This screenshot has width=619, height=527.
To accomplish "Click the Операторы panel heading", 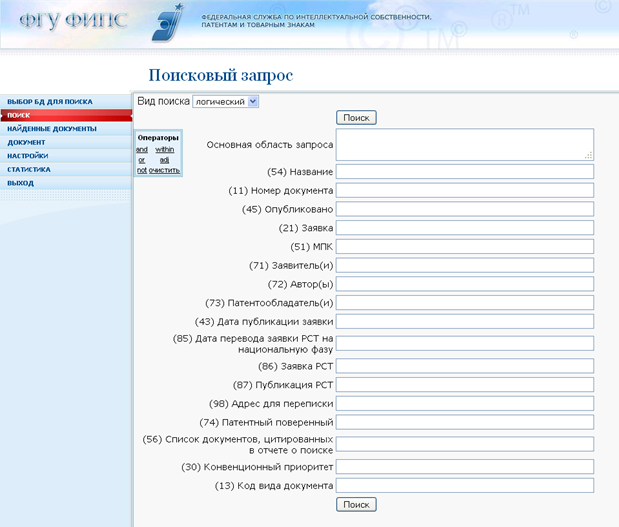I will tap(158, 138).
